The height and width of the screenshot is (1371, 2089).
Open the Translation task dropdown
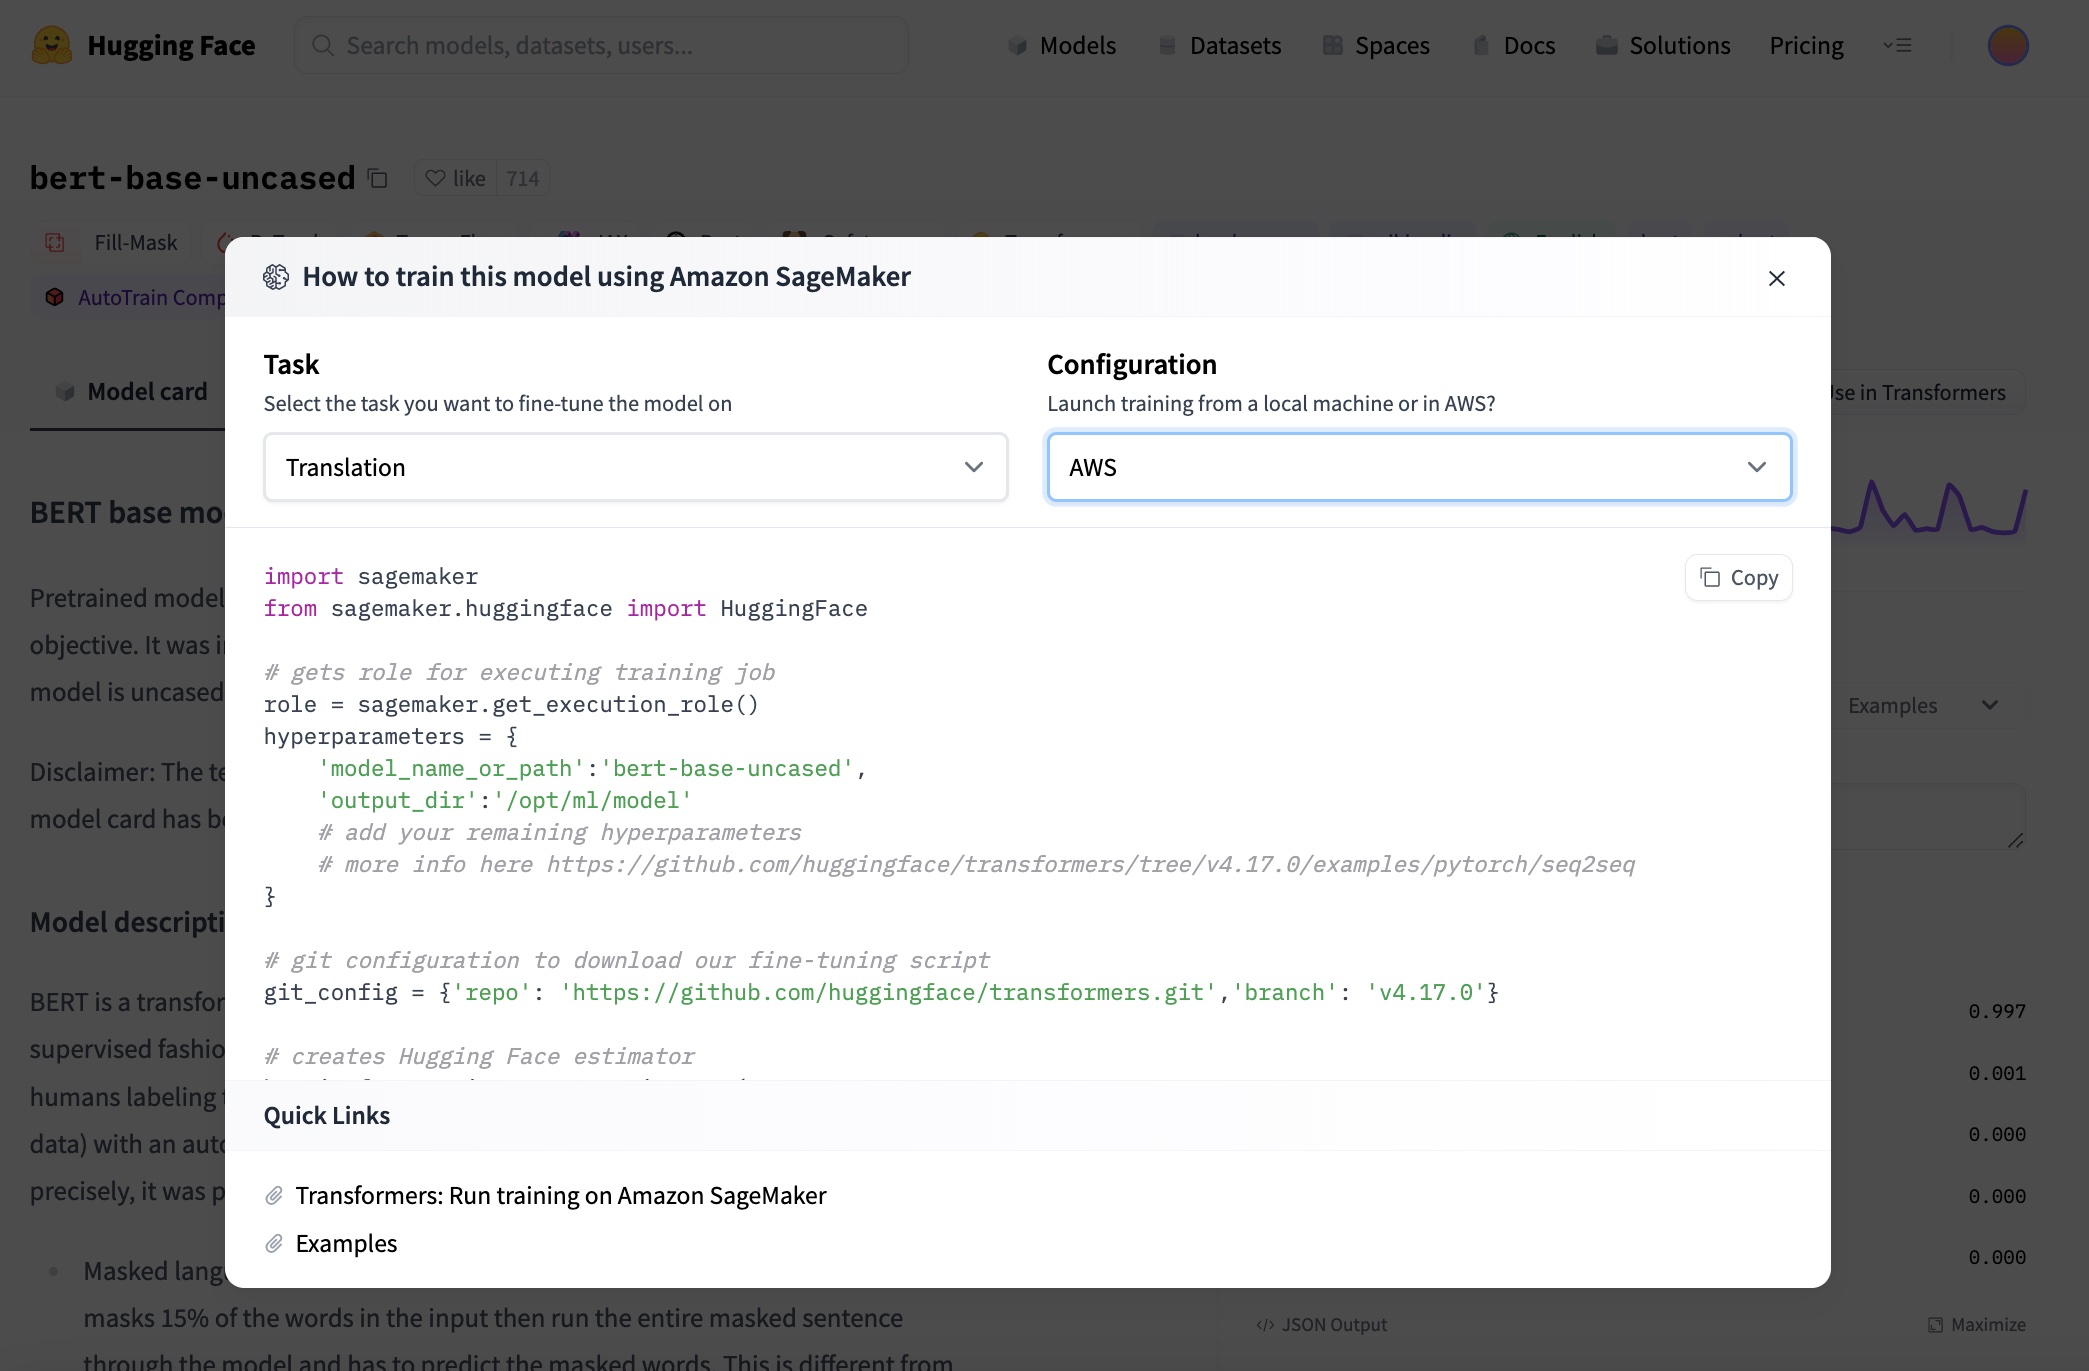[x=635, y=467]
